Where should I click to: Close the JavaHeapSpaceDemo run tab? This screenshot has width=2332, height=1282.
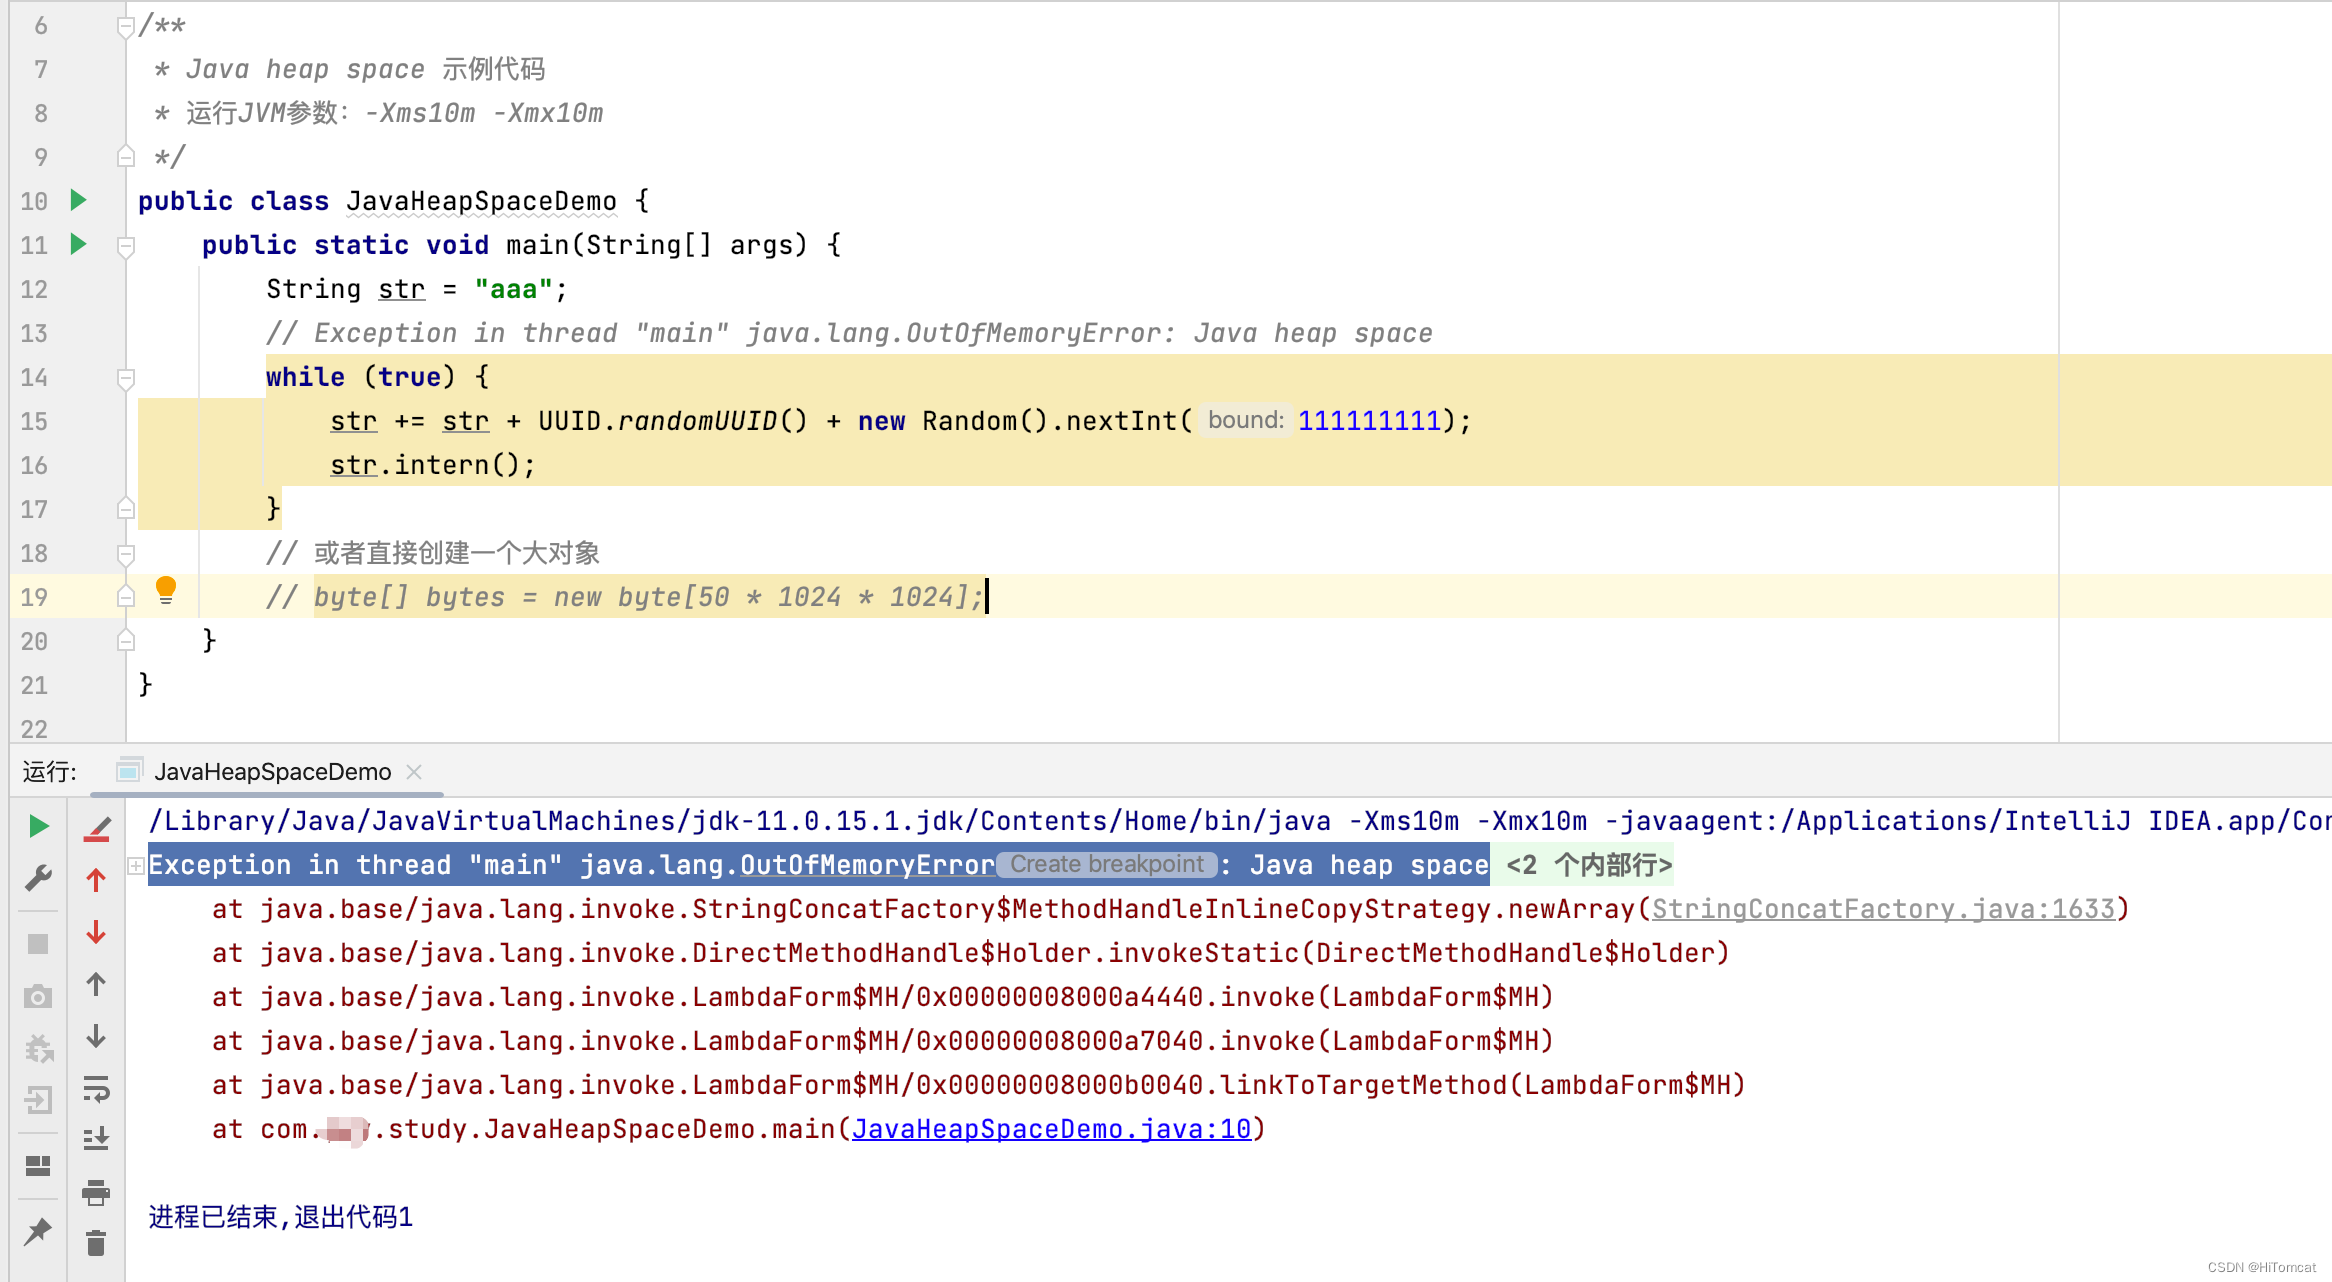point(414,772)
